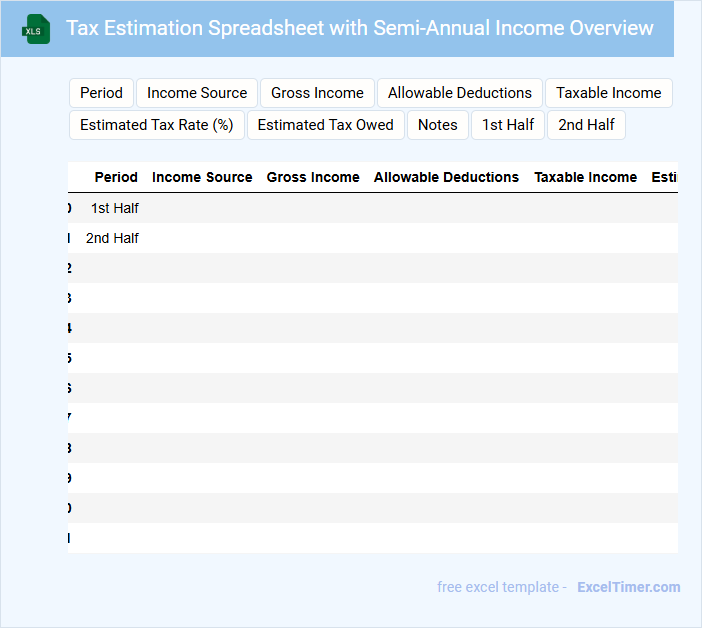Select the Estimated Tax Rate (%) tag

tap(156, 125)
